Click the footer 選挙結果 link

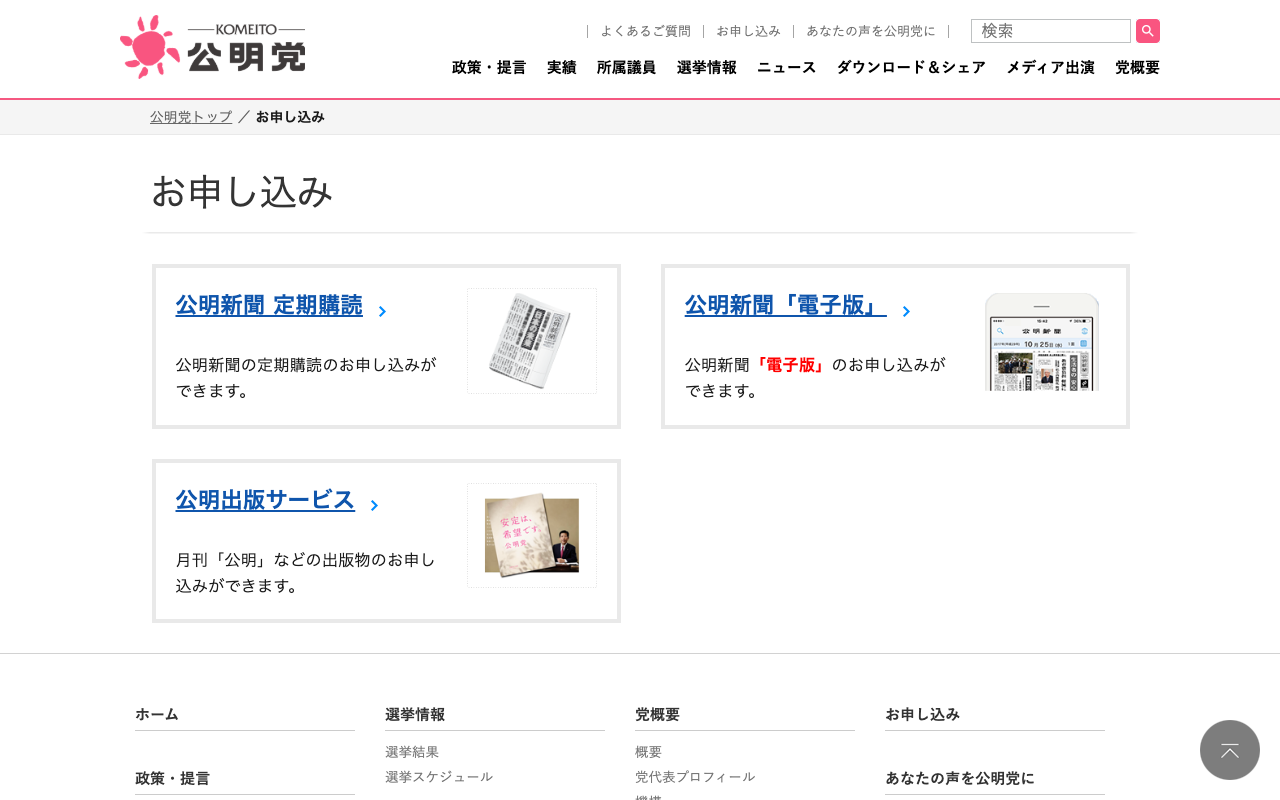pos(412,752)
